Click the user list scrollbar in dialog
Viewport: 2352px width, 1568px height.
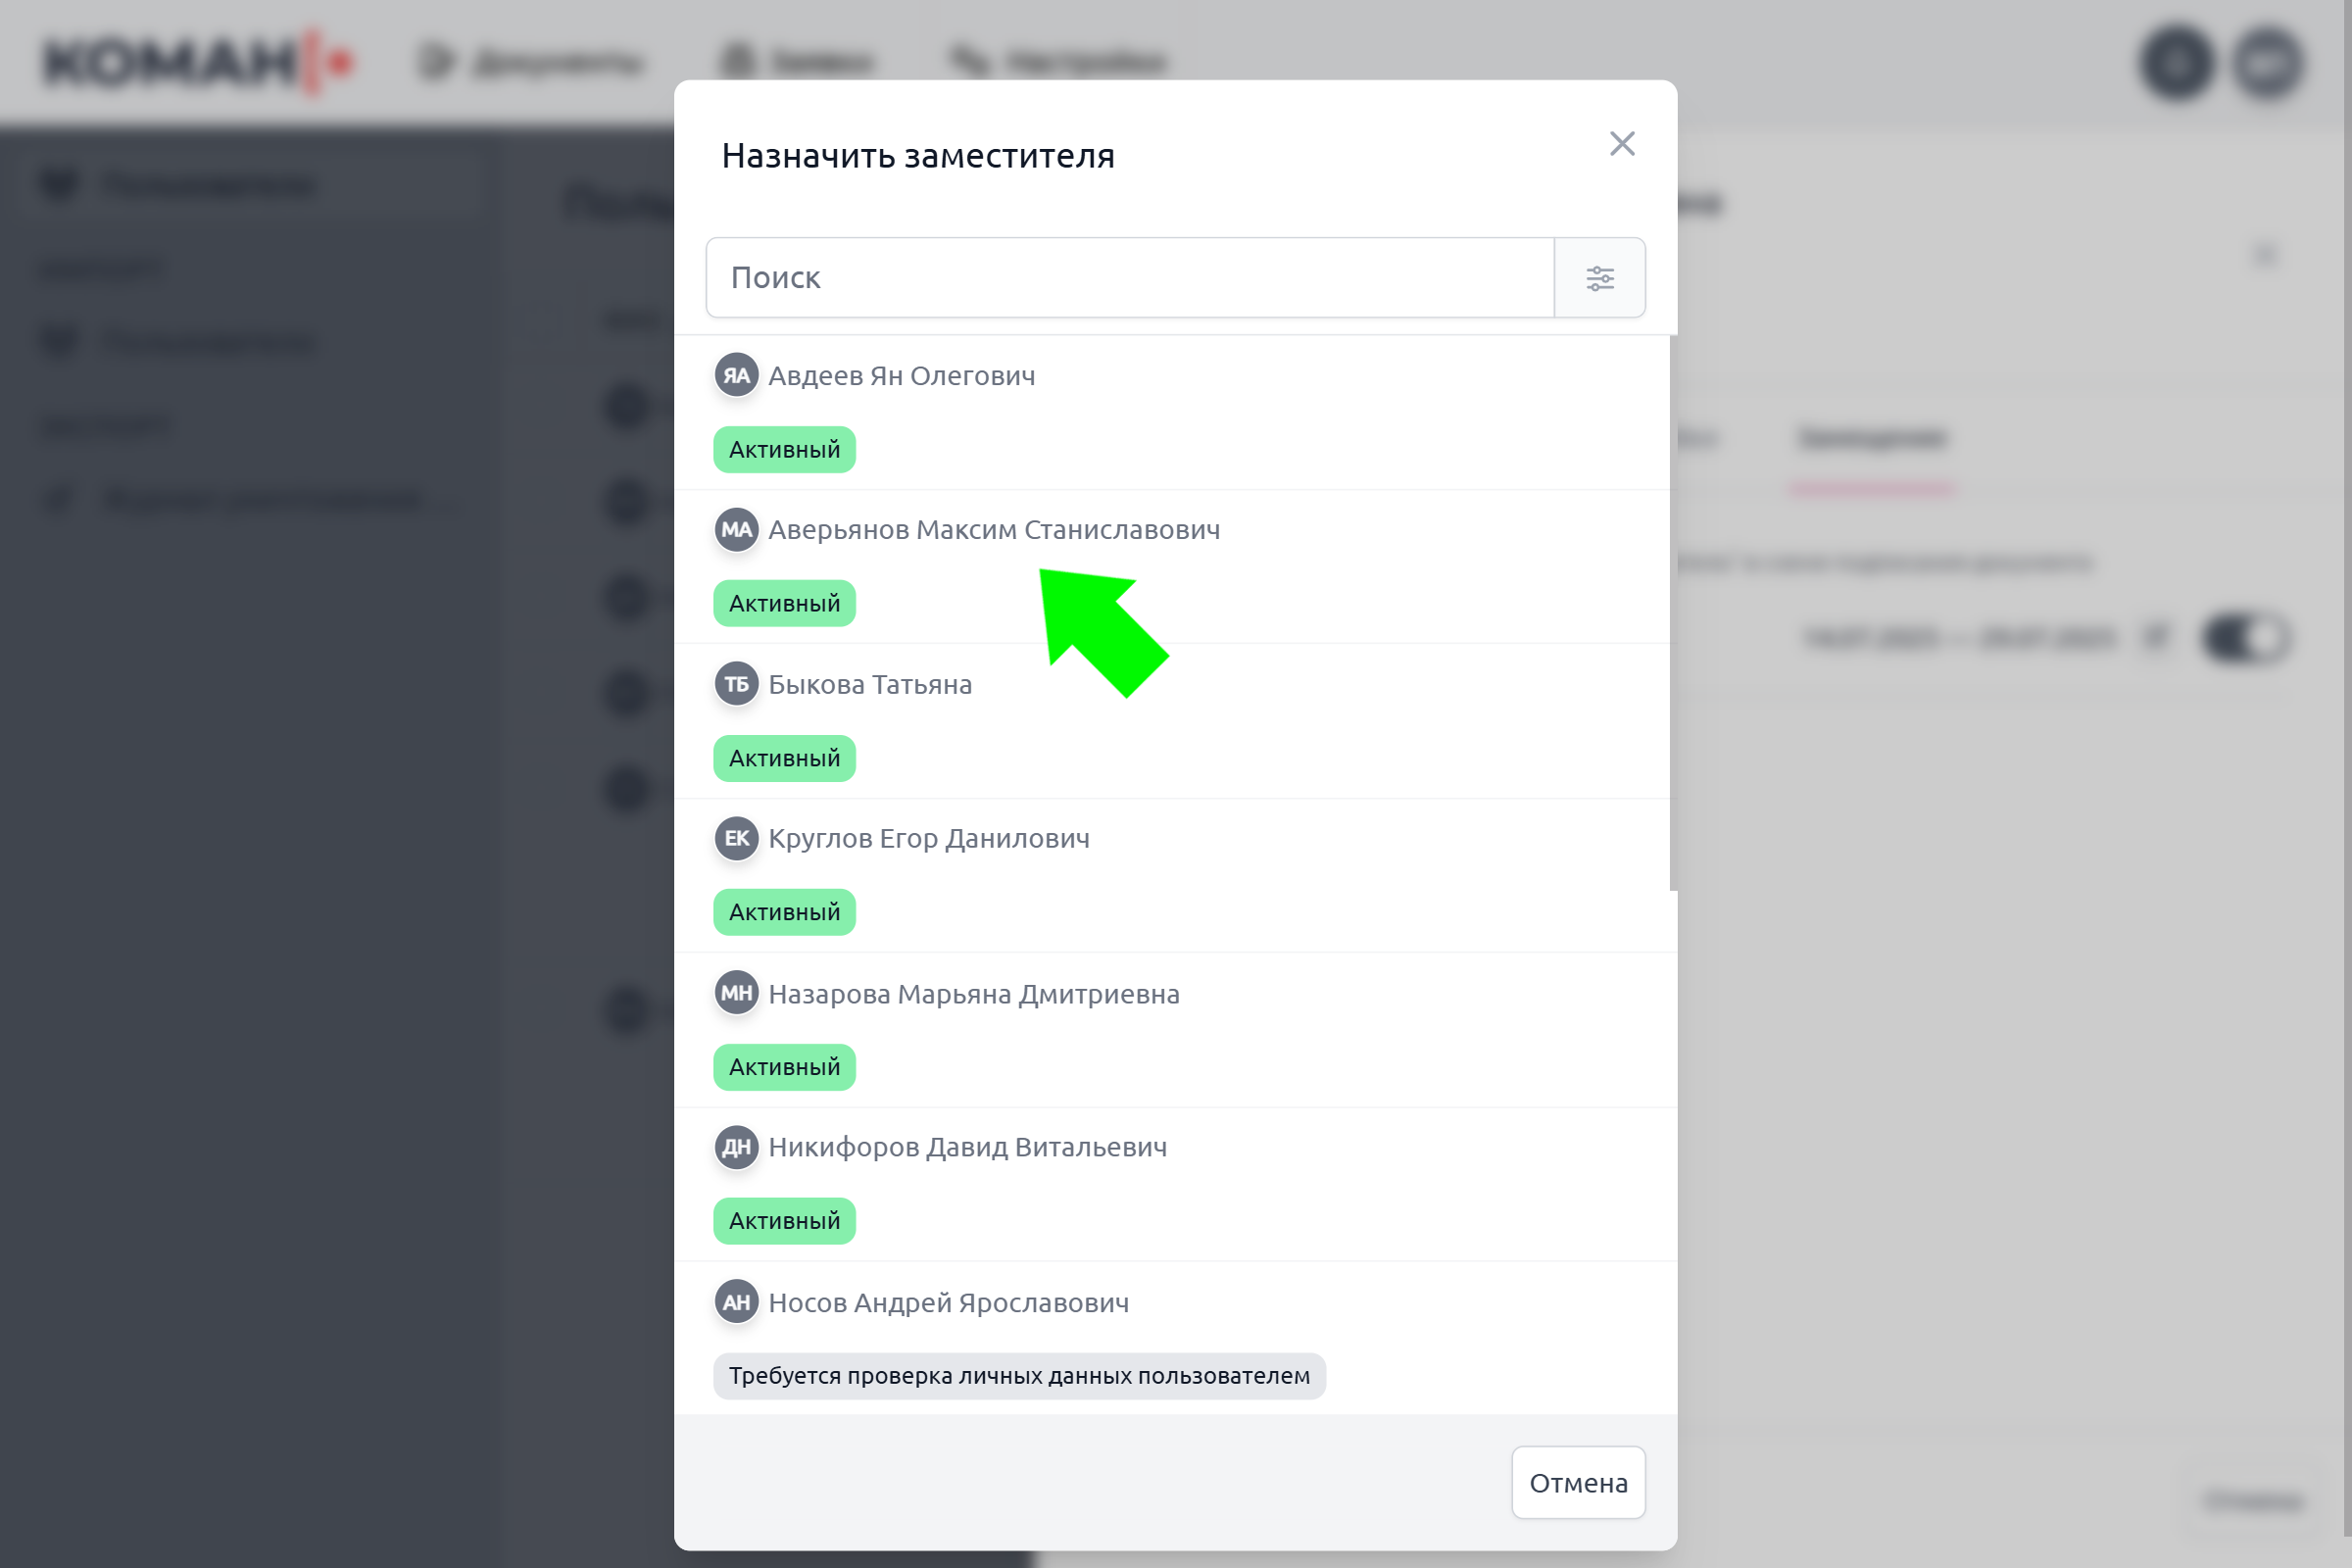1673,613
